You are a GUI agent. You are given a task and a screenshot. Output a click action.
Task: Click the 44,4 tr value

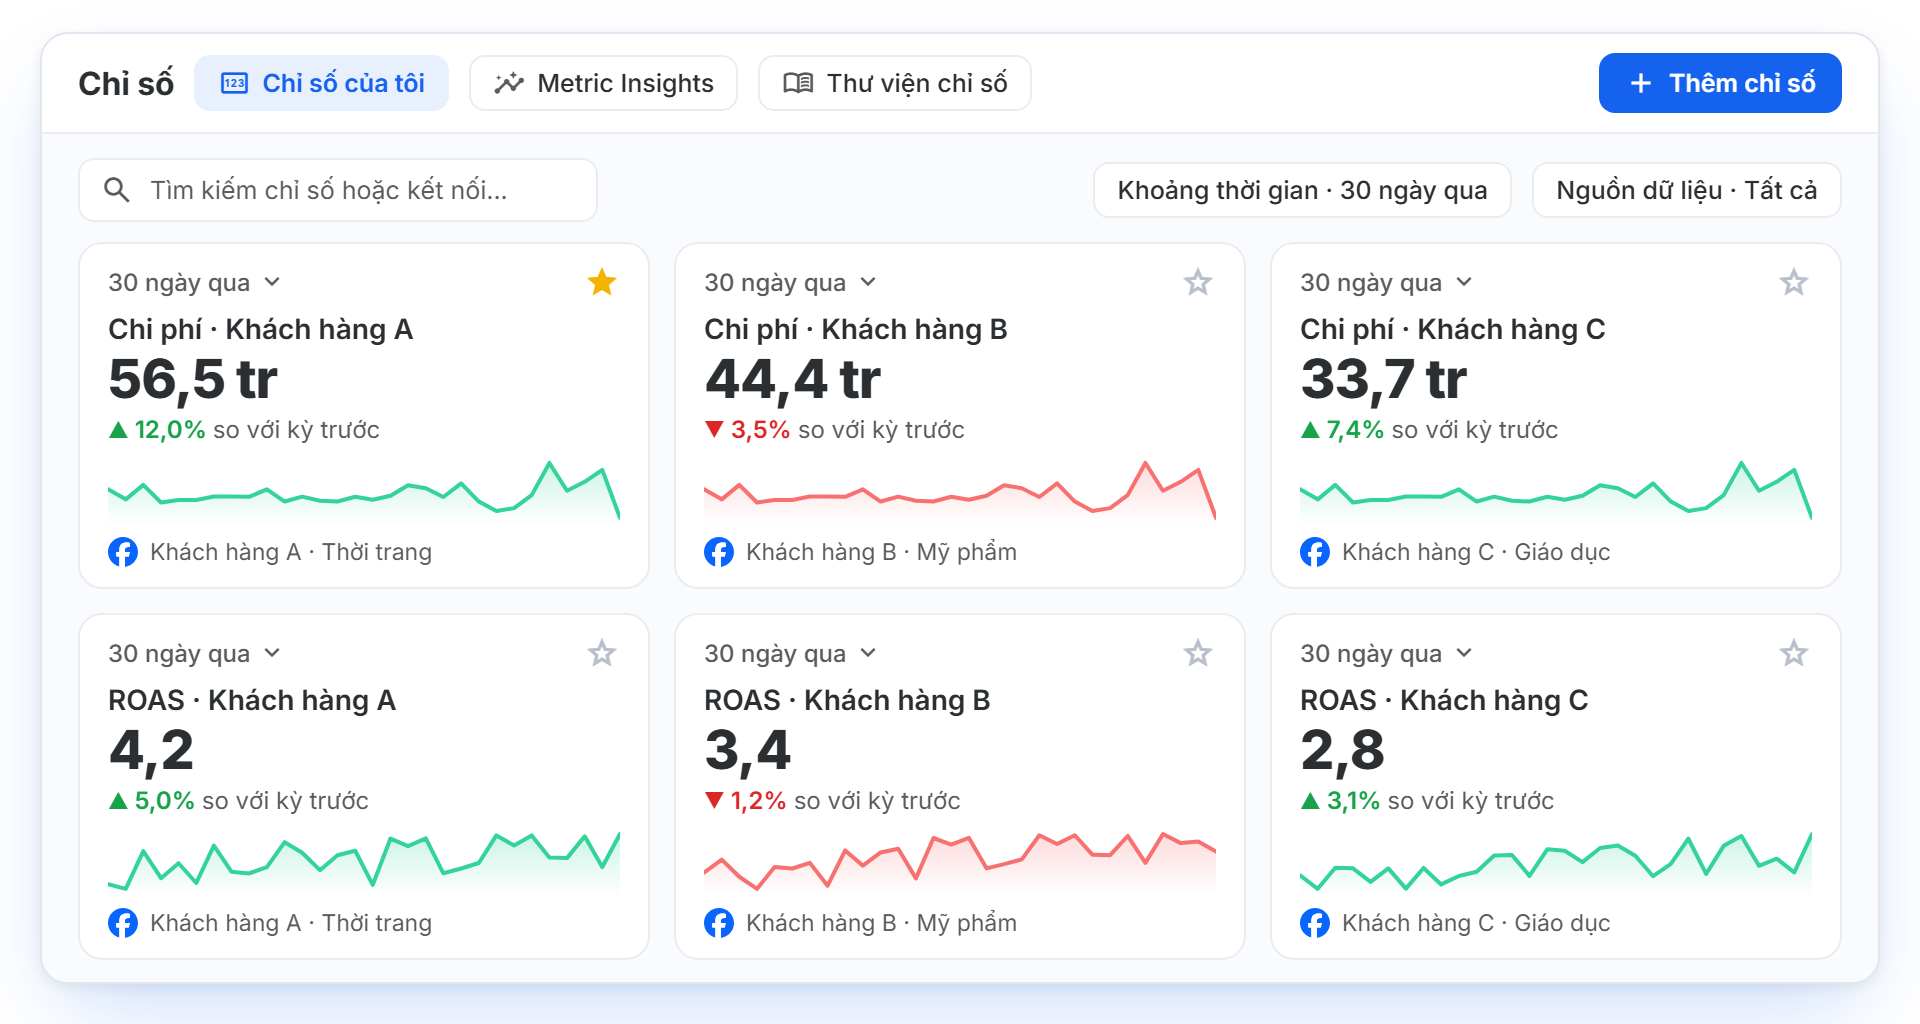(x=793, y=380)
